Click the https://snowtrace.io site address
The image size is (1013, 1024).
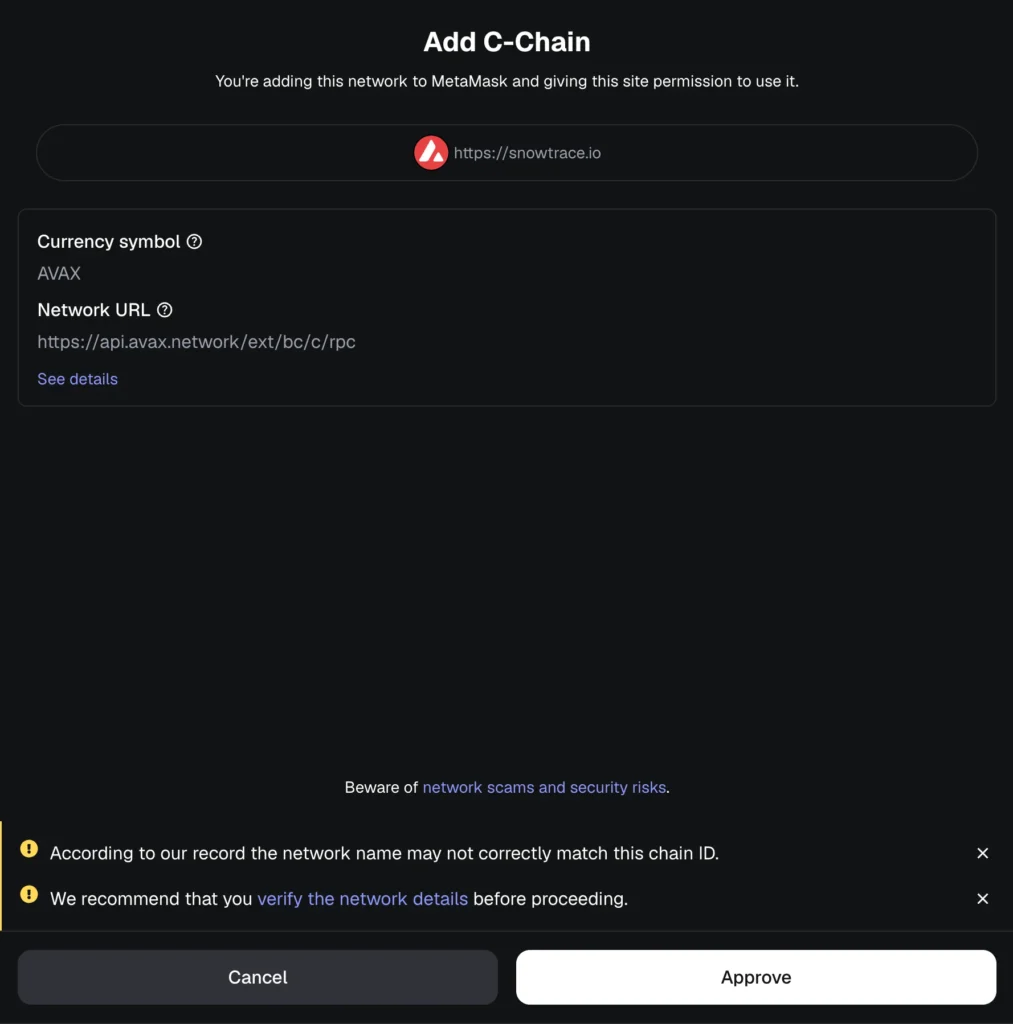click(527, 153)
